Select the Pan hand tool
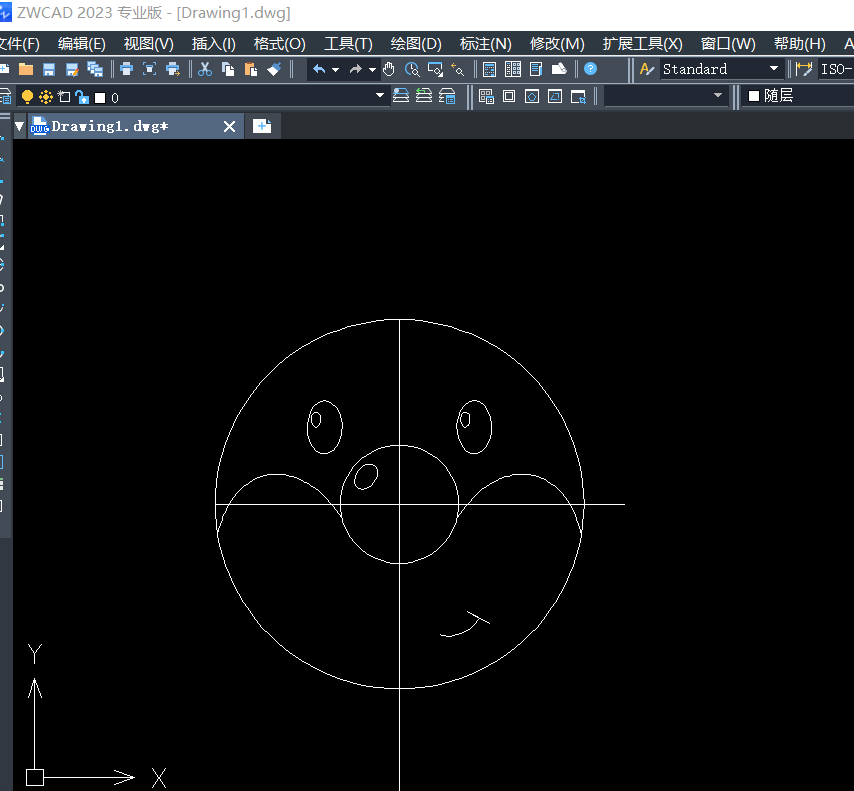 (388, 69)
